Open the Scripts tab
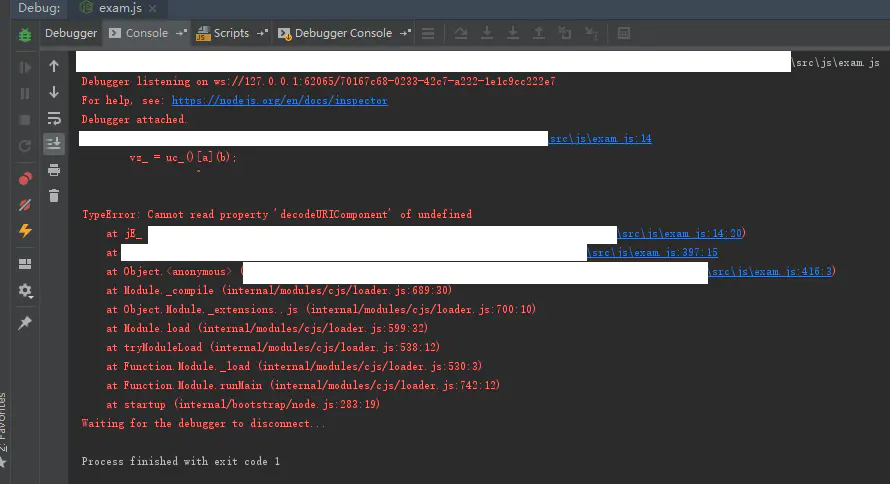This screenshot has width=890, height=484. (222, 33)
